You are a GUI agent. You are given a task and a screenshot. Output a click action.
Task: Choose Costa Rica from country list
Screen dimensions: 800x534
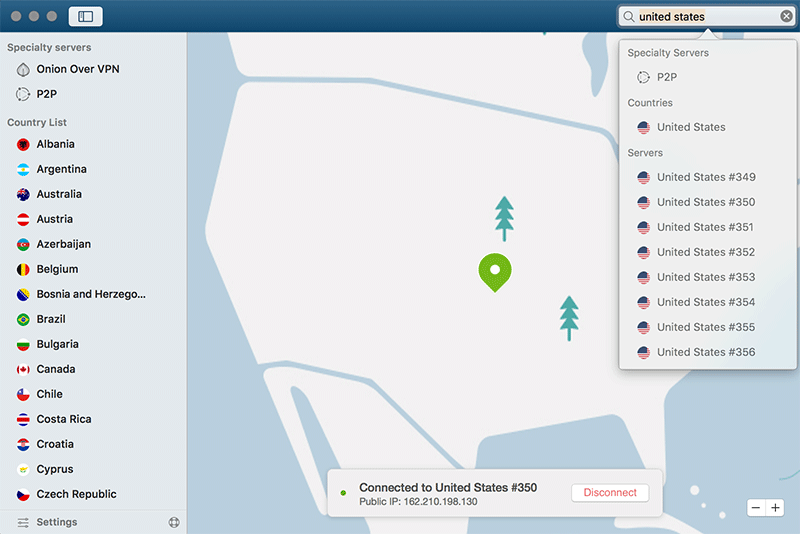point(64,419)
